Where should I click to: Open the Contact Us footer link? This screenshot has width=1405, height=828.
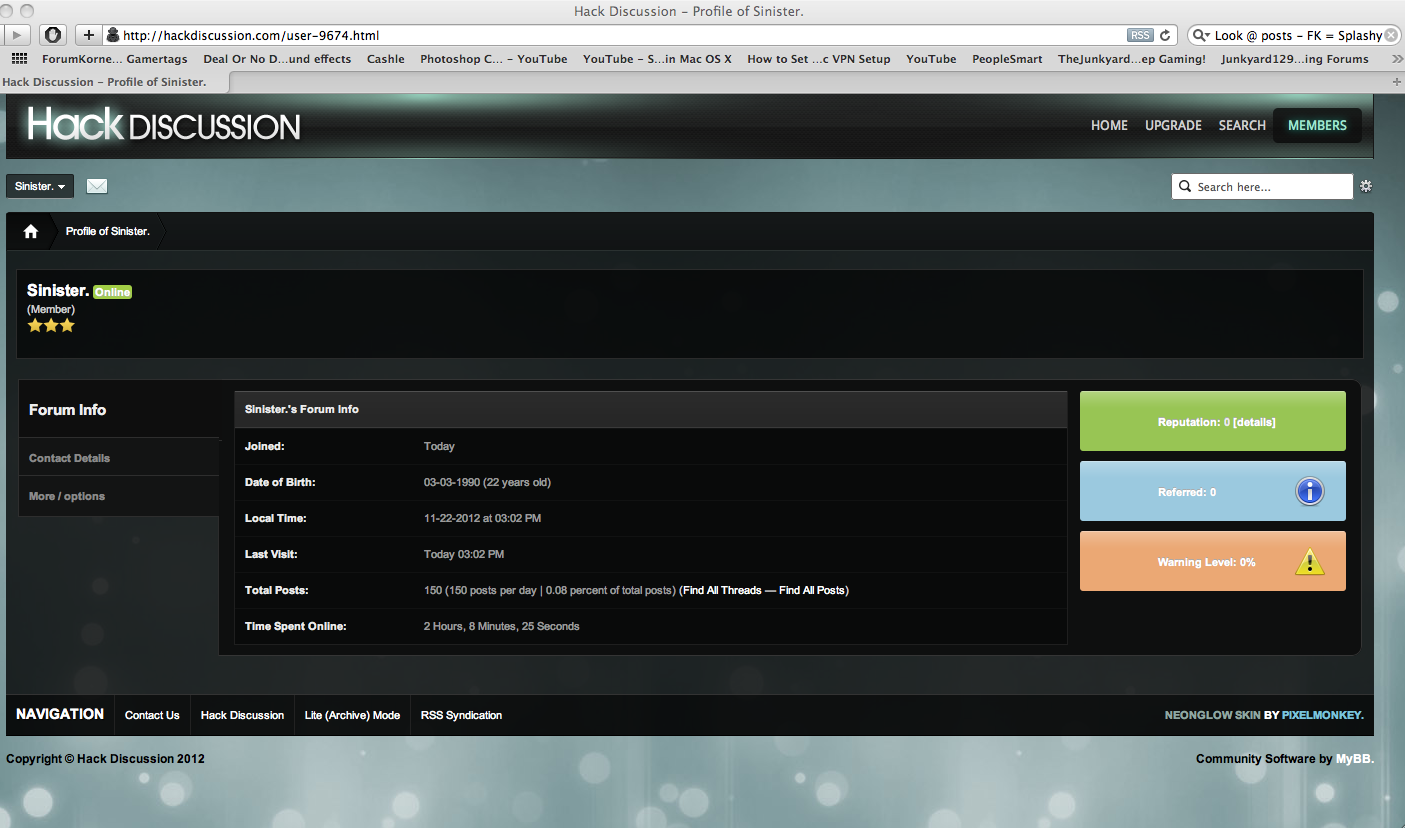tap(152, 715)
